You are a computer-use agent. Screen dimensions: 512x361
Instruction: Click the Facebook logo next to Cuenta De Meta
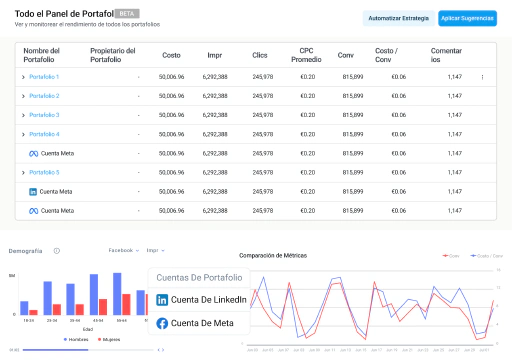(162, 323)
